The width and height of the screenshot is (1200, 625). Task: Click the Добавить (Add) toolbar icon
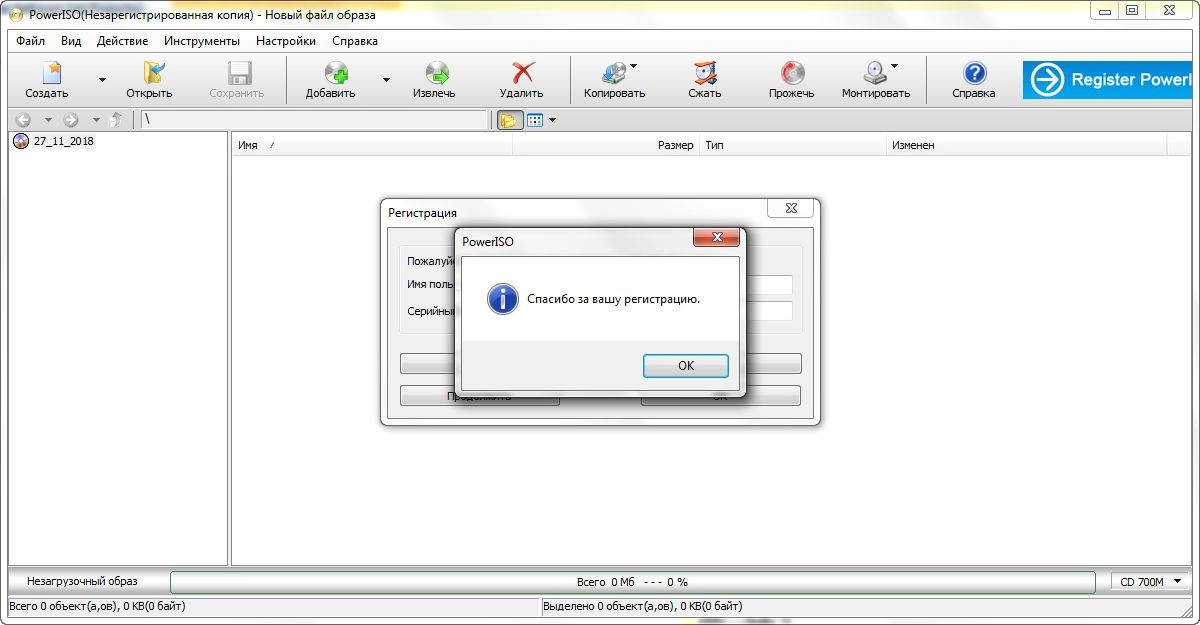click(331, 80)
